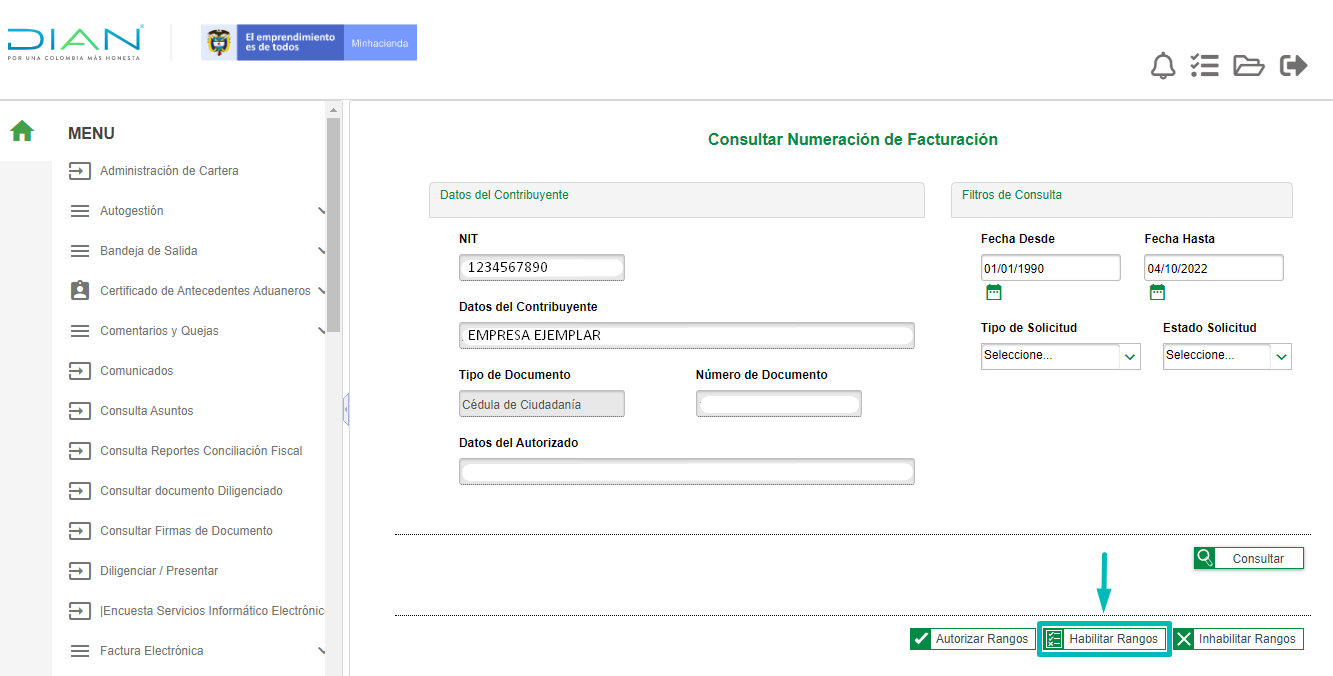
Task: Go to the green home icon
Action: tap(22, 131)
